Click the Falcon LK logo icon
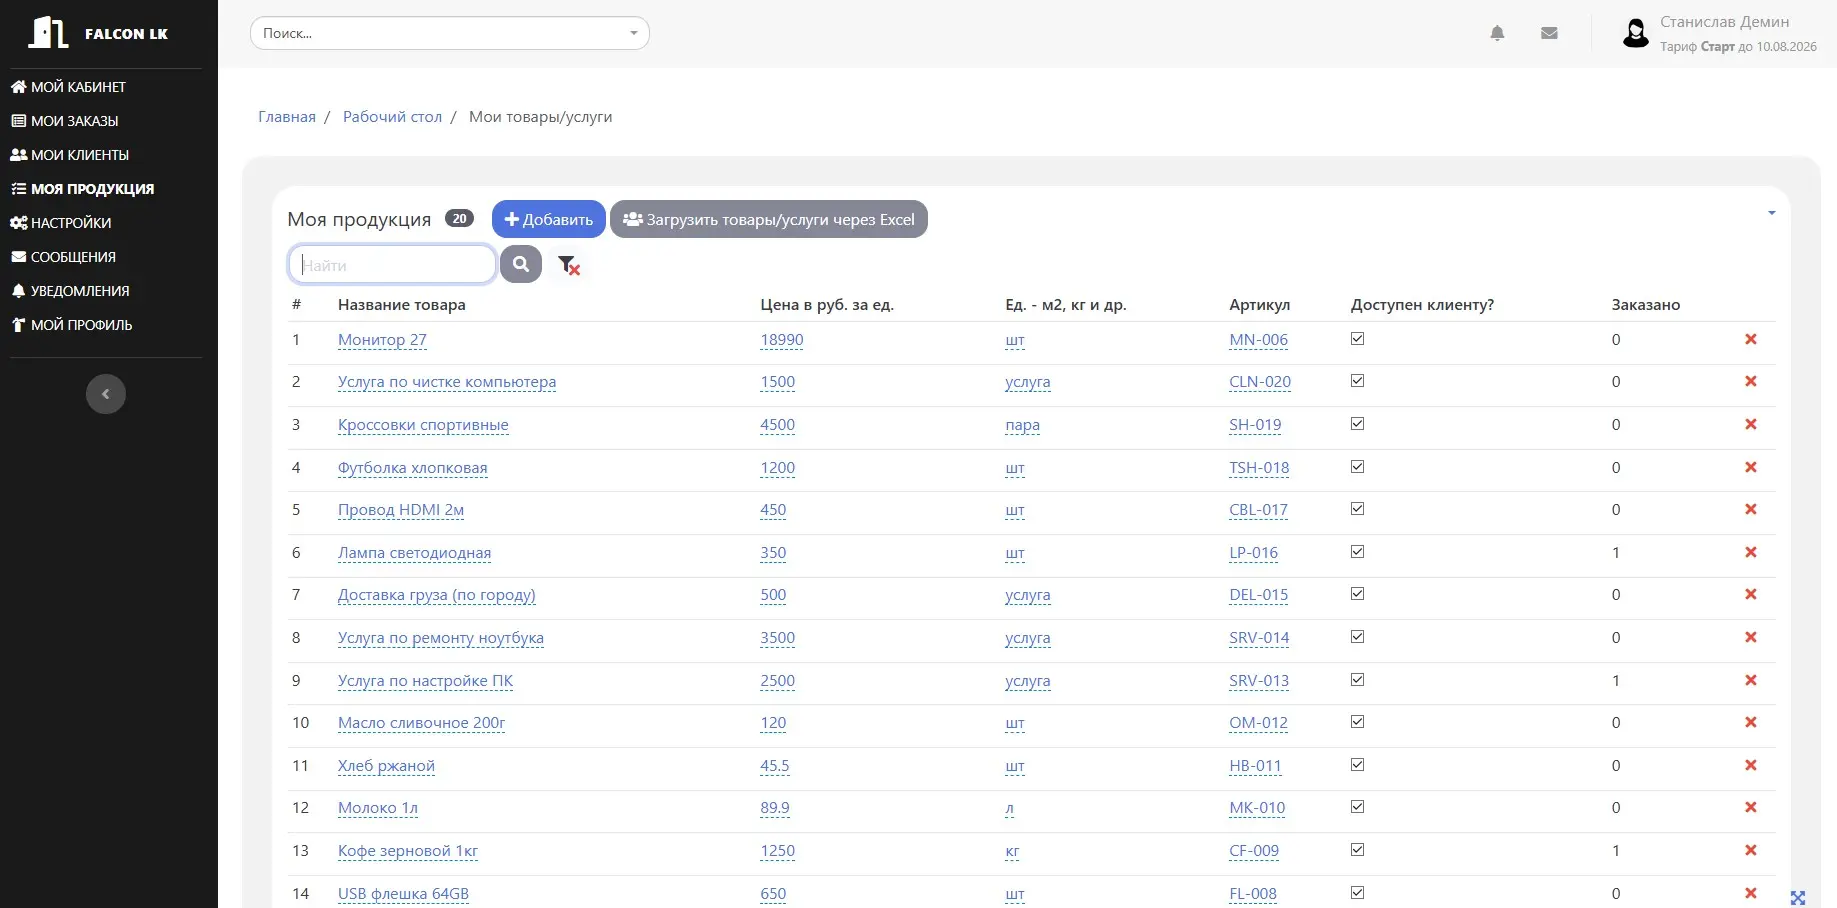 [48, 32]
